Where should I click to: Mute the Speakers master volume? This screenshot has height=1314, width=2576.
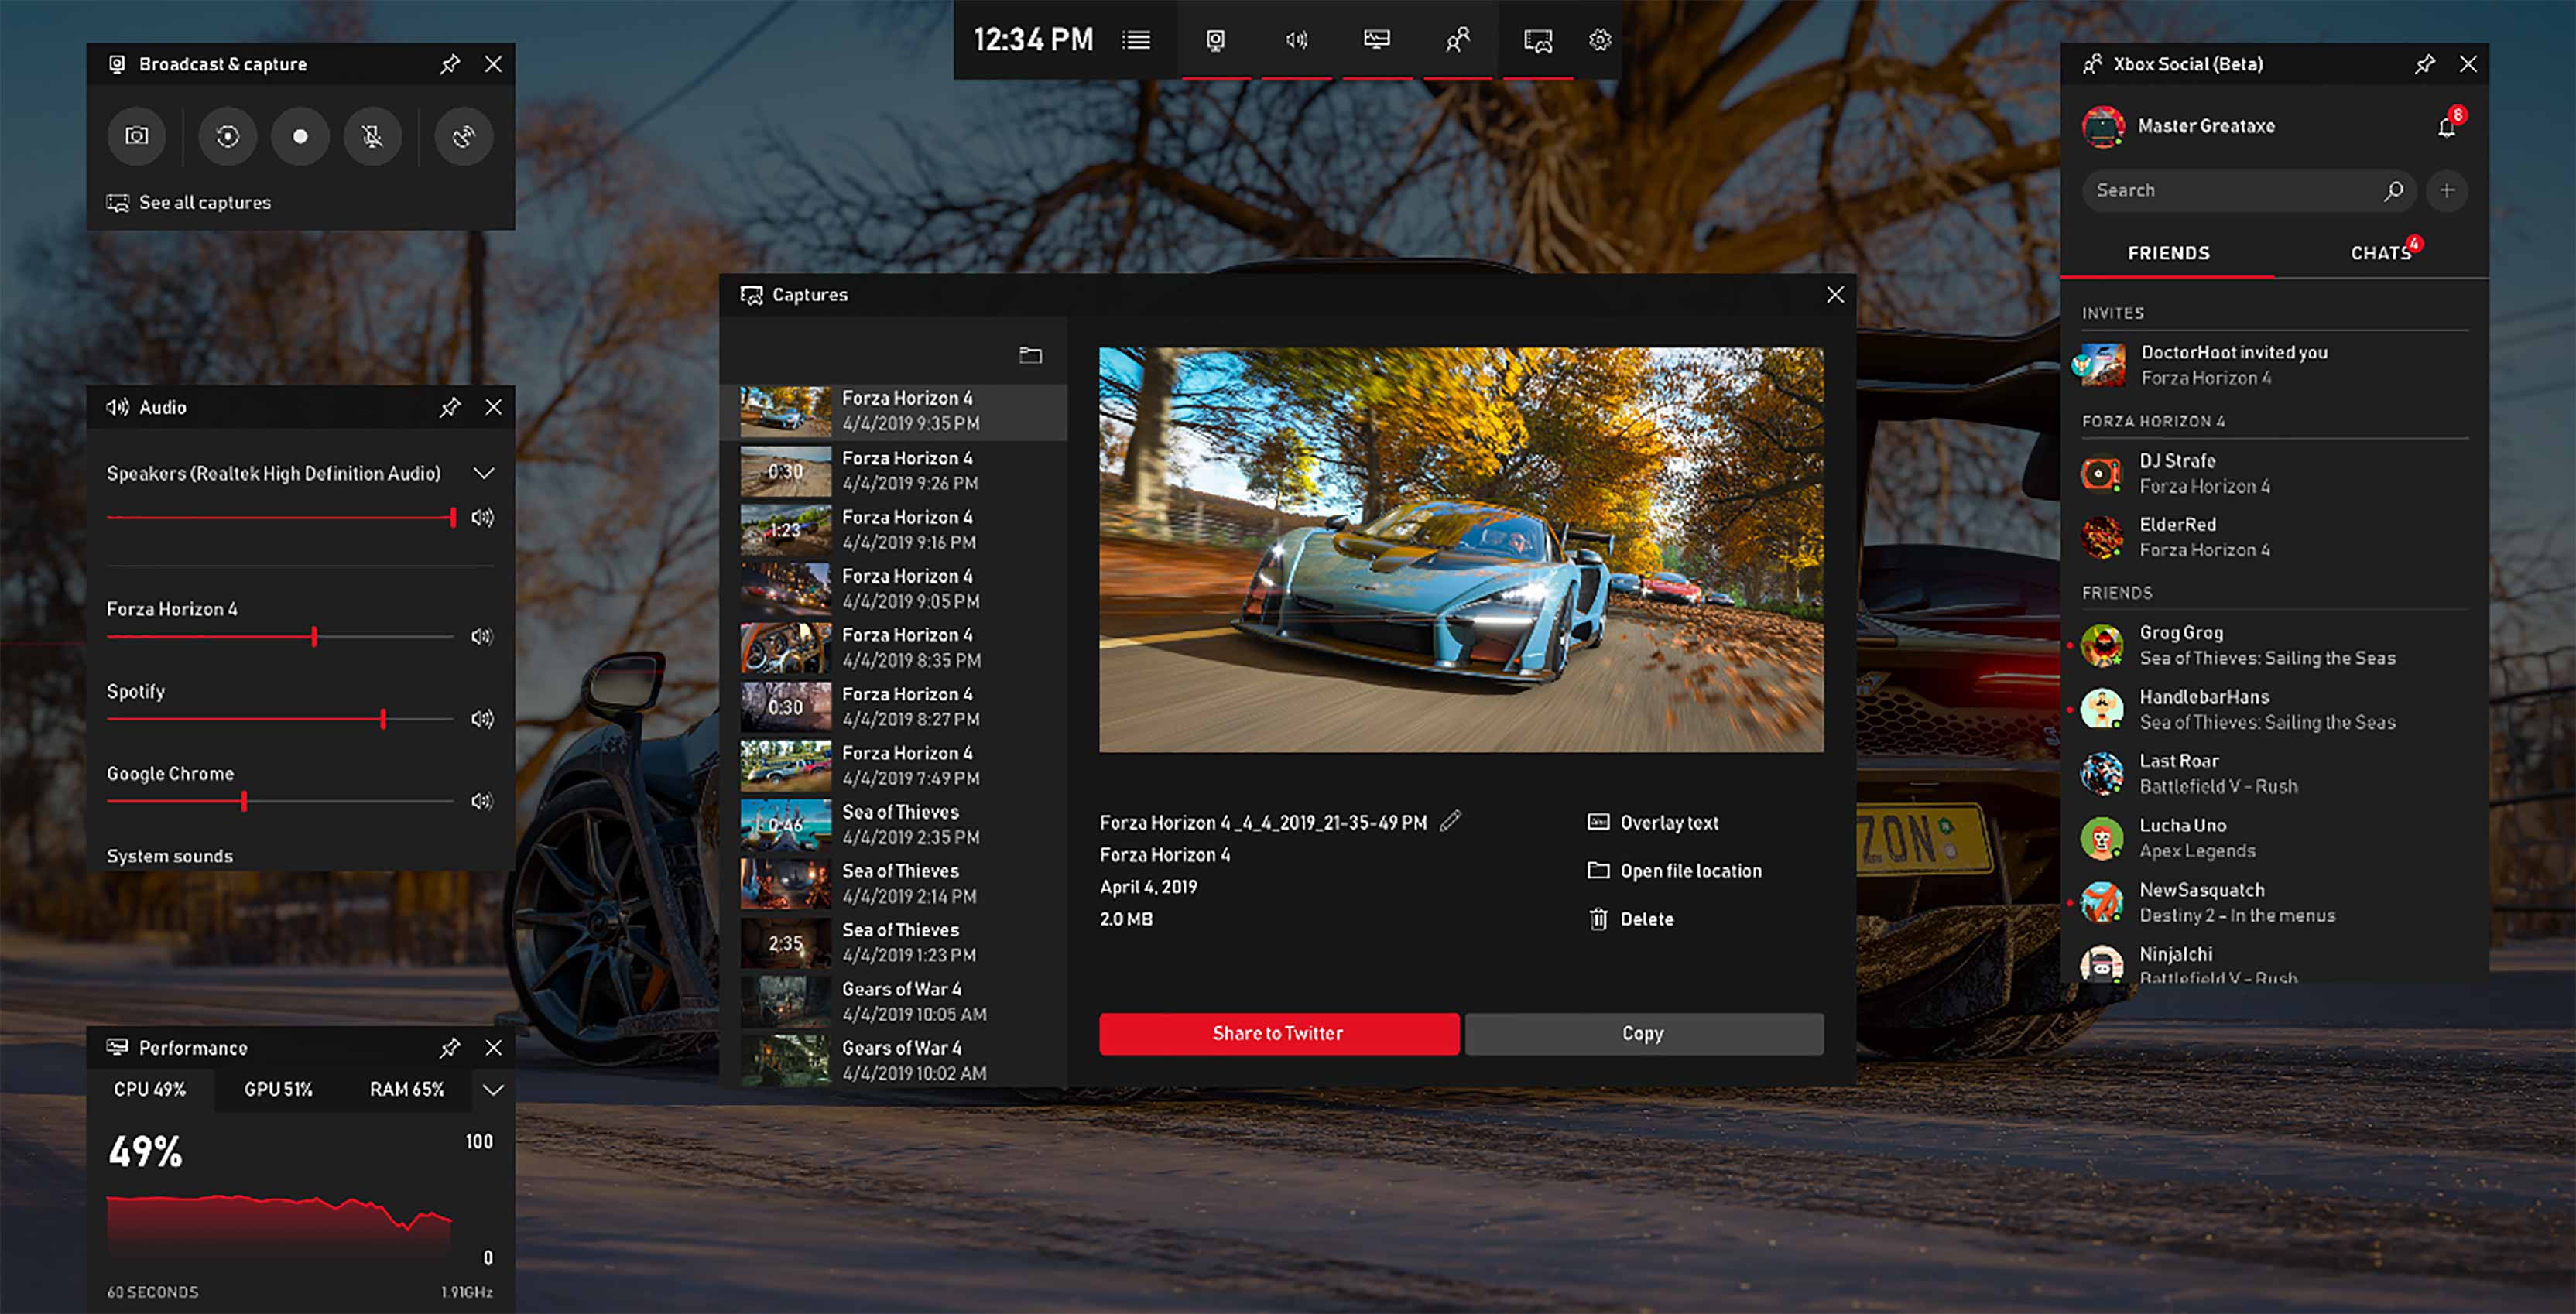click(482, 517)
